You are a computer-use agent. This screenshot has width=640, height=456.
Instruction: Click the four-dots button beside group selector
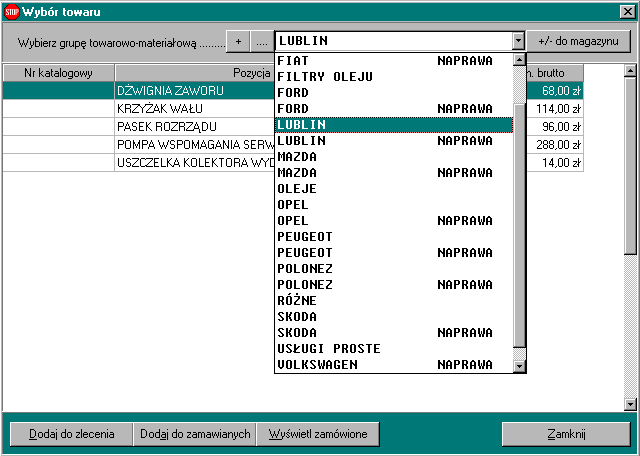(x=262, y=42)
